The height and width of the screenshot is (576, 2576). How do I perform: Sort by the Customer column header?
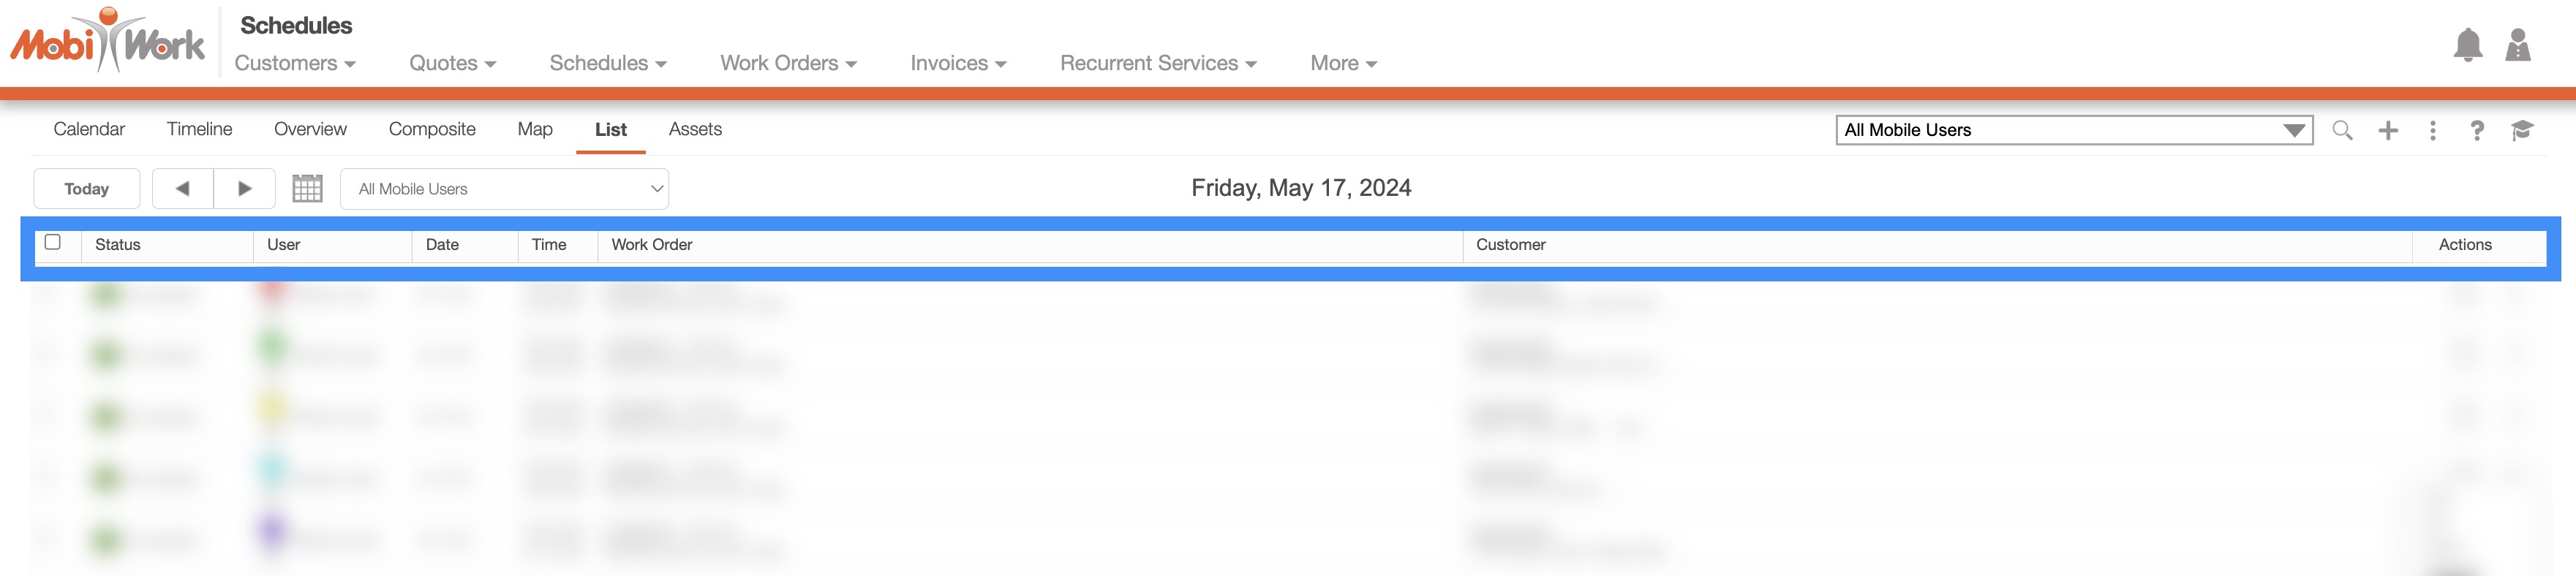(1510, 245)
